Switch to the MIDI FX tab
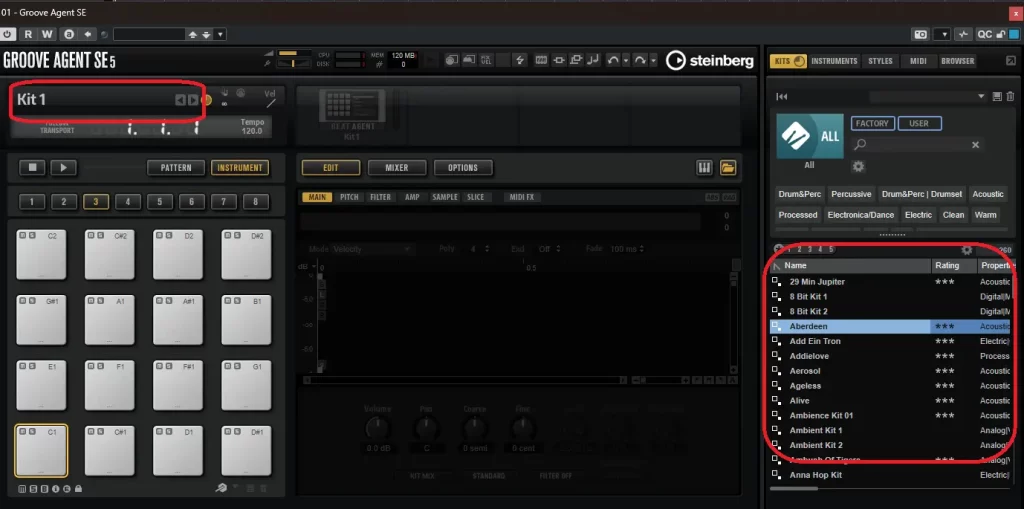Screen dimensions: 1024x509 pos(522,197)
